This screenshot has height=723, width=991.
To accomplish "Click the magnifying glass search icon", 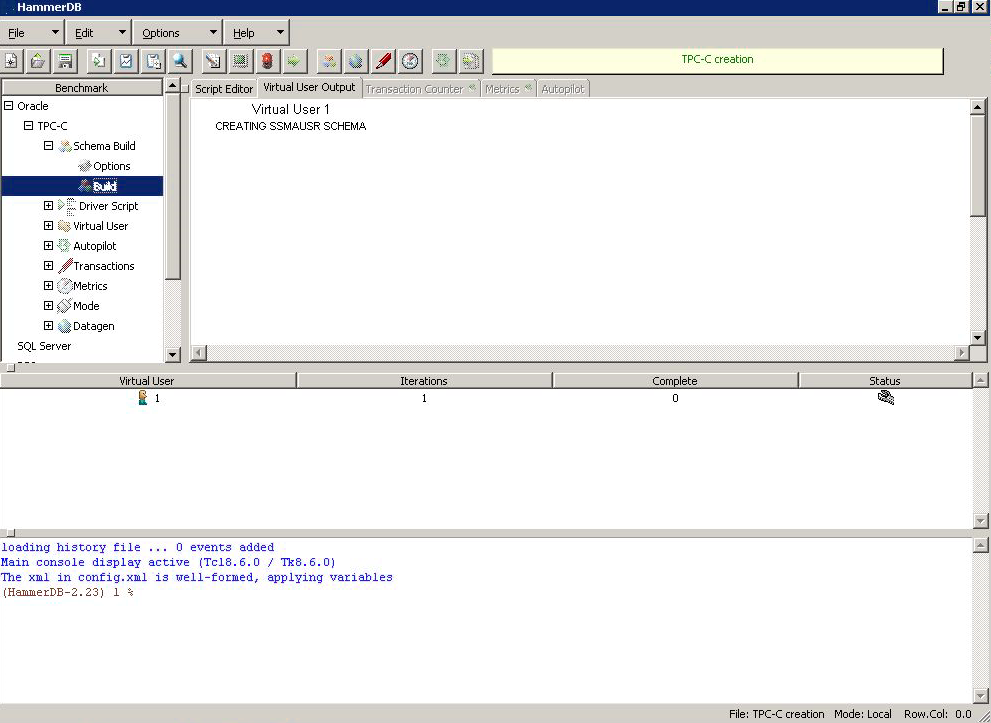I will (x=180, y=61).
